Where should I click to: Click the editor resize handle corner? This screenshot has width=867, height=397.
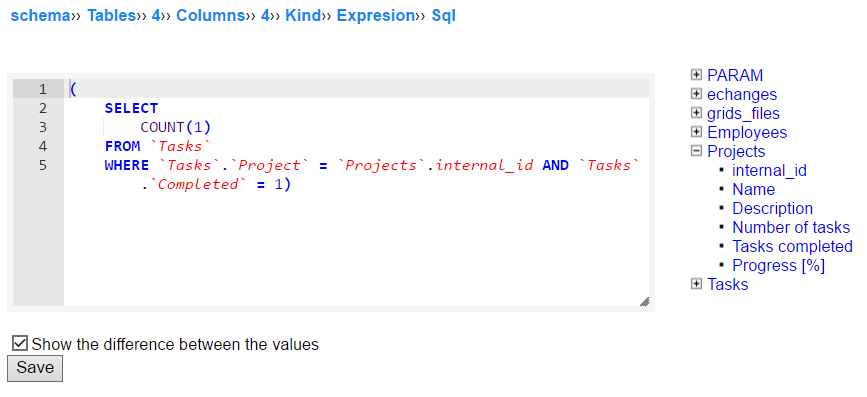point(644,301)
